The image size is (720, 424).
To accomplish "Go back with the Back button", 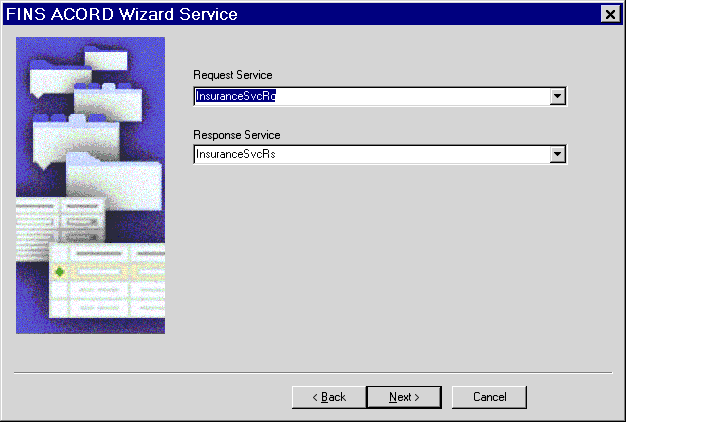I will 329,397.
